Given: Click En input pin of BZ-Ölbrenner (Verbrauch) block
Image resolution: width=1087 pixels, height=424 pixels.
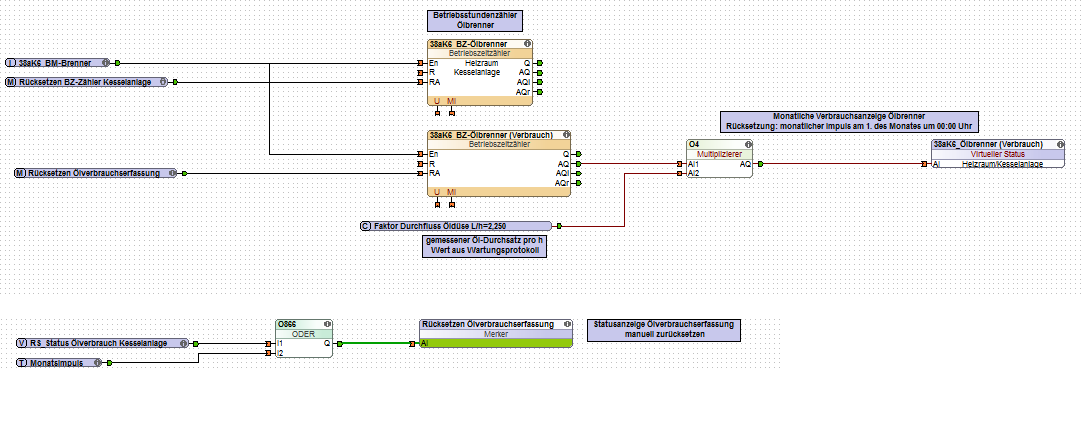Looking at the screenshot, I should [421, 154].
